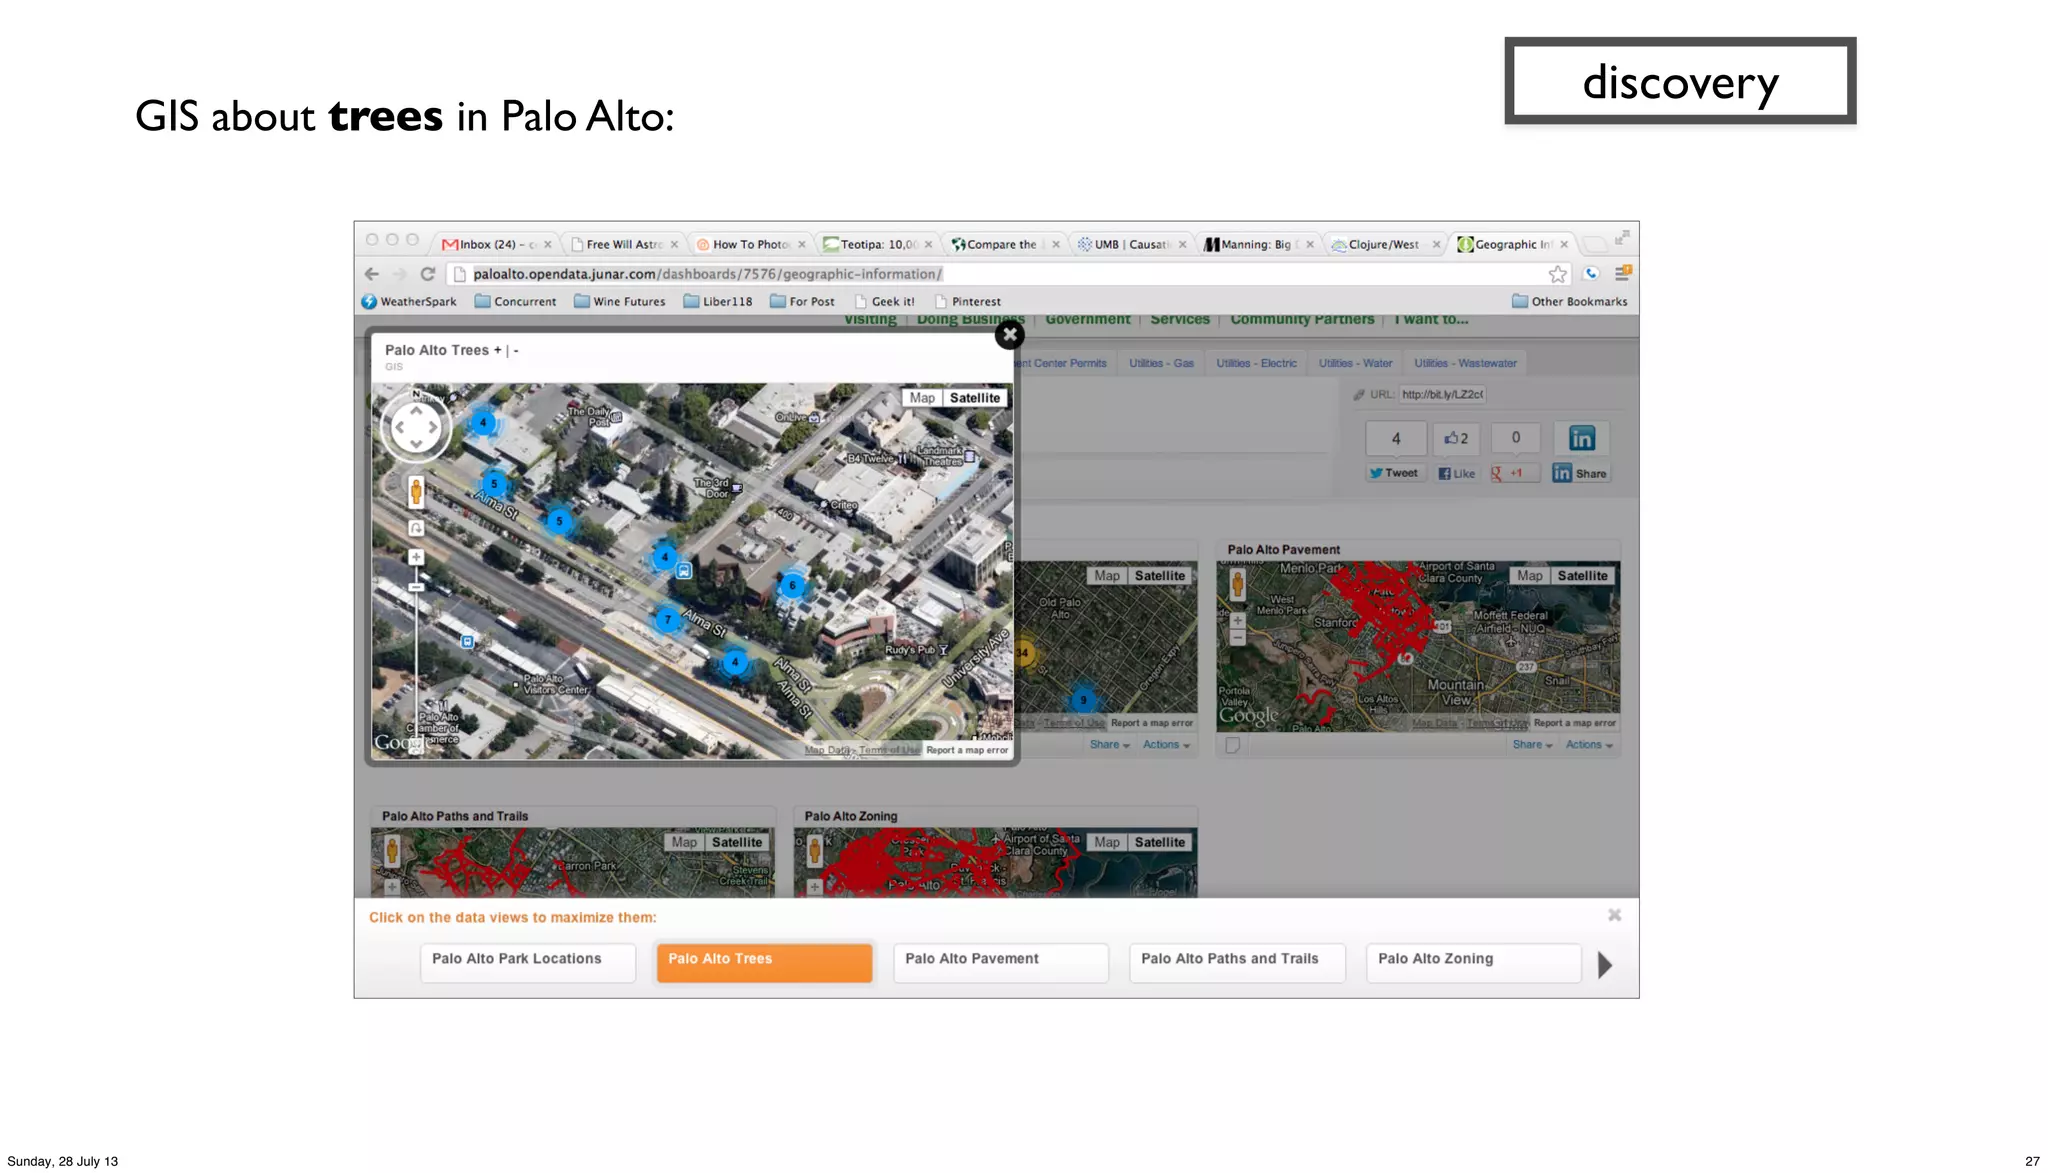Click the Services nav link
2048x1173 pixels.
(1180, 319)
